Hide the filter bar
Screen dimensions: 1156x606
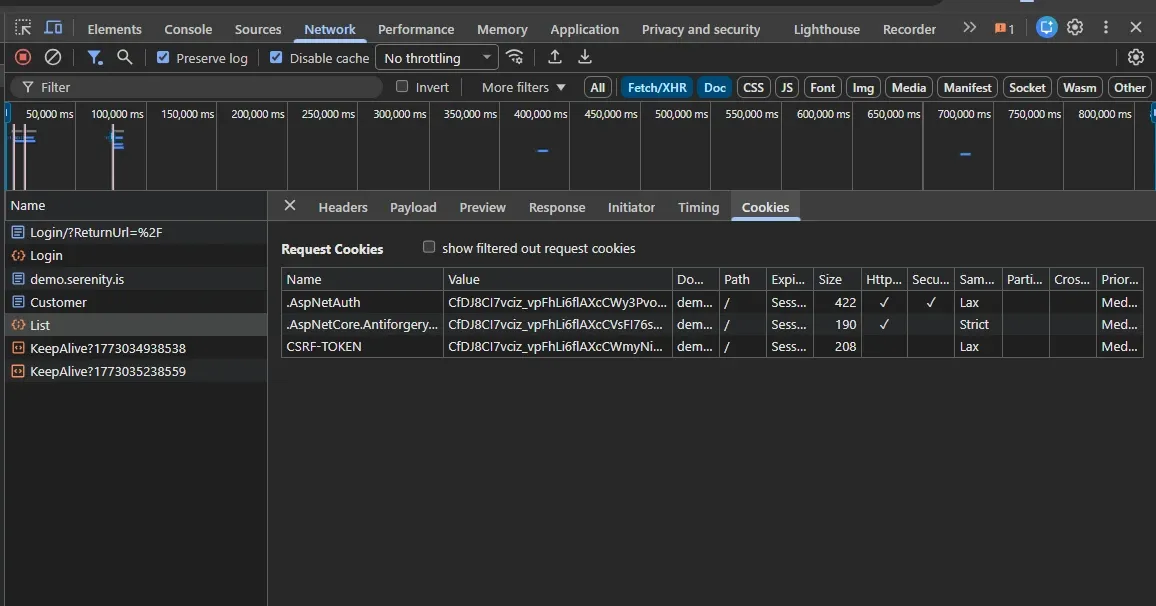(95, 58)
